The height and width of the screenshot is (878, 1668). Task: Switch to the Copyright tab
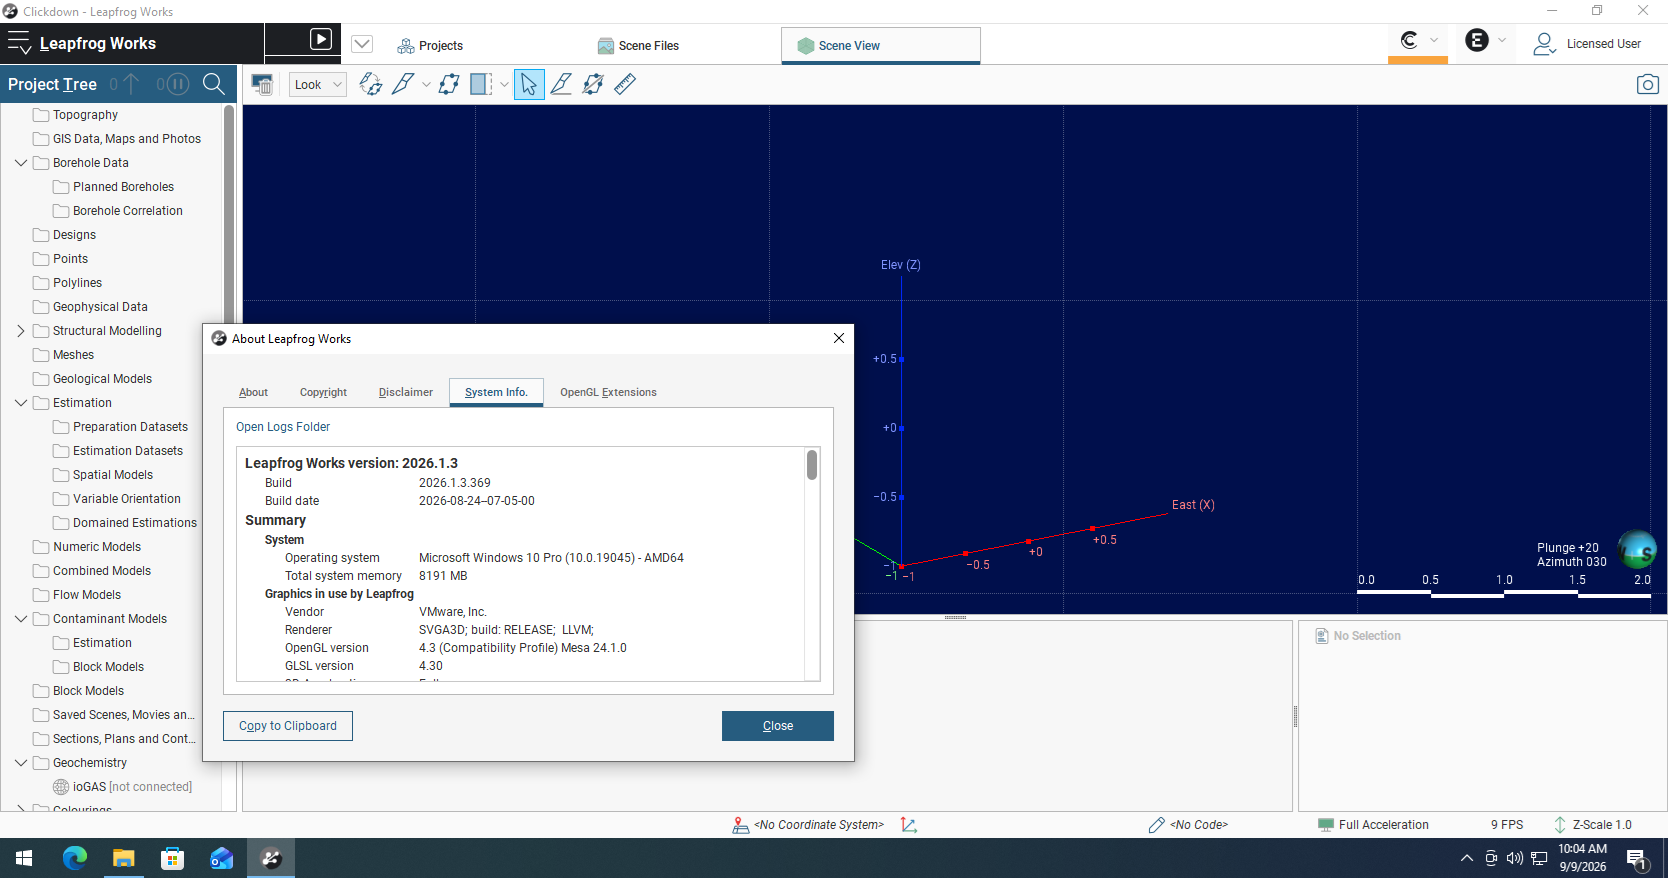[x=323, y=392]
